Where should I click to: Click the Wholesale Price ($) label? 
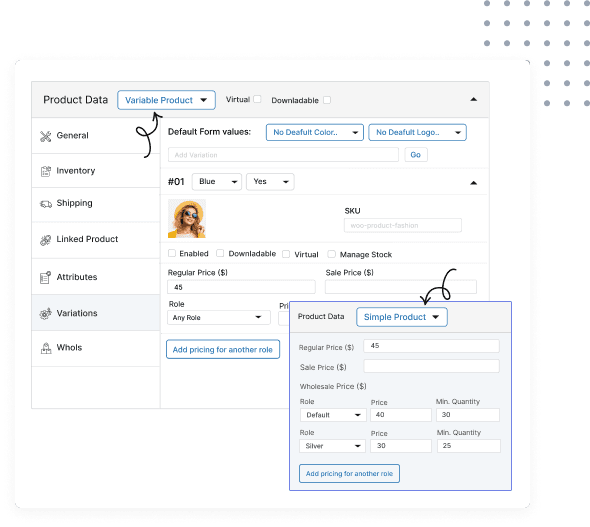(333, 386)
